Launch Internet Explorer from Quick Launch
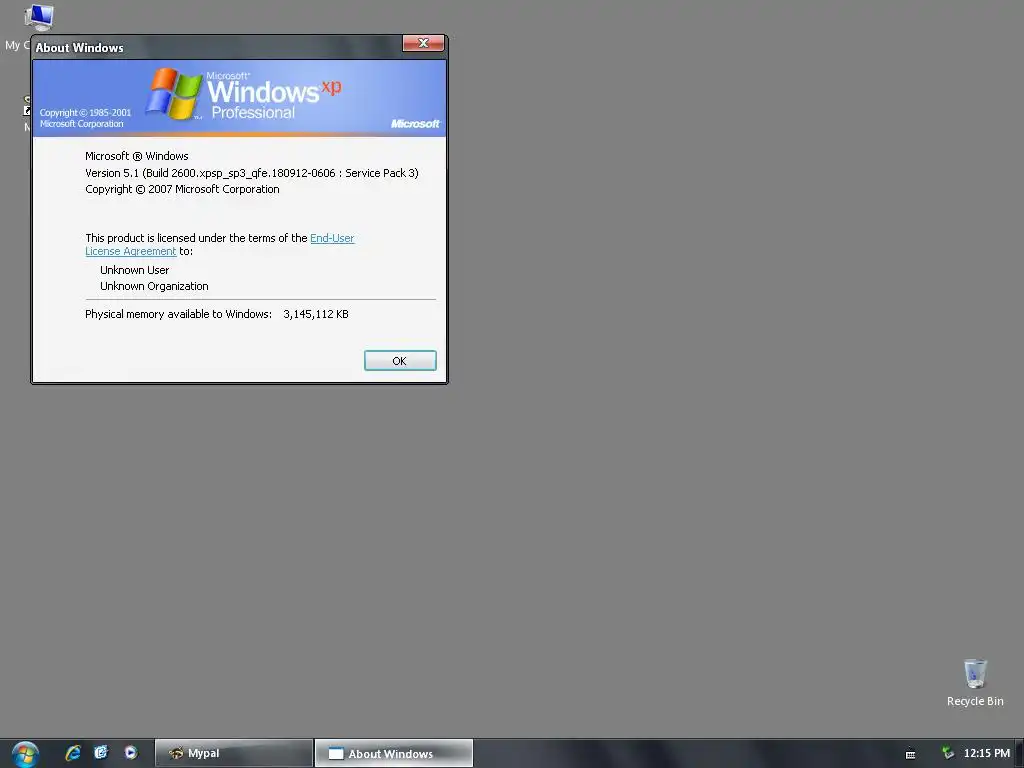 72,753
